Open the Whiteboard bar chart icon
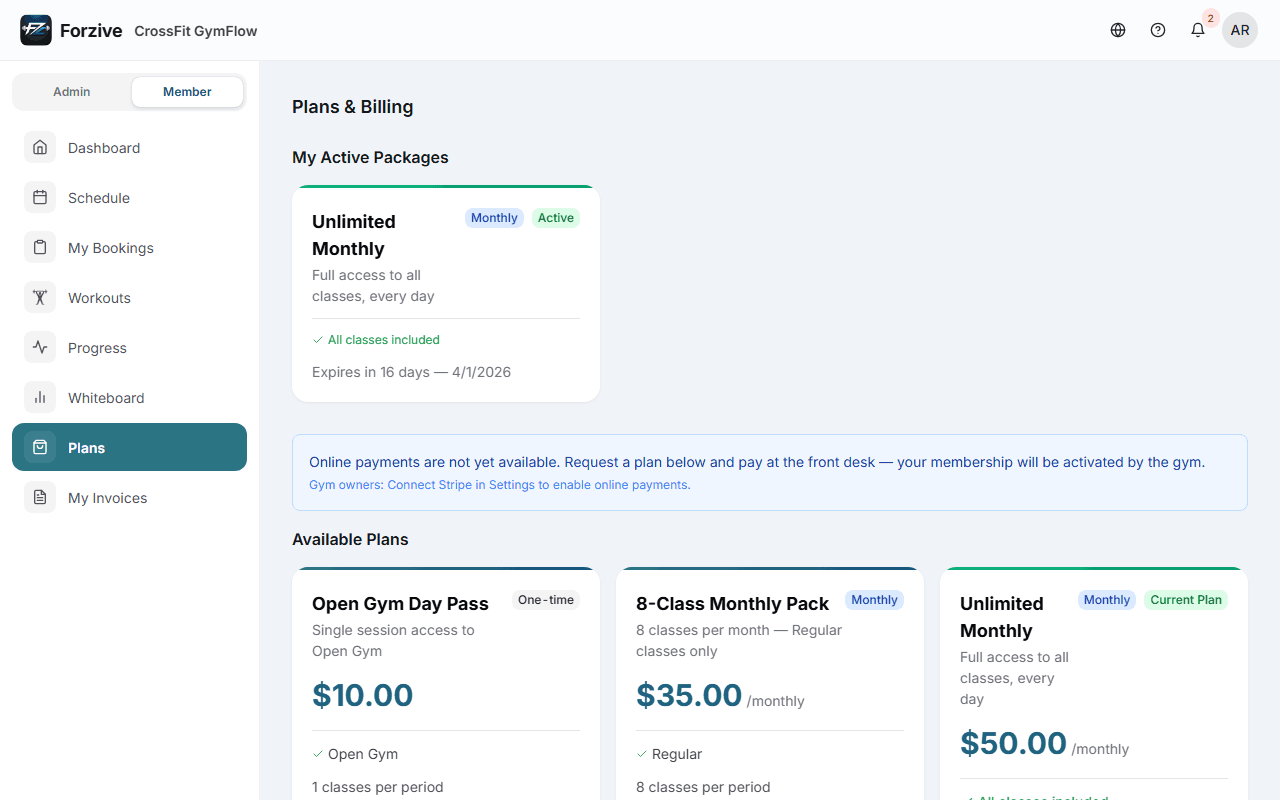Screen dimensions: 1280x800 40,397
